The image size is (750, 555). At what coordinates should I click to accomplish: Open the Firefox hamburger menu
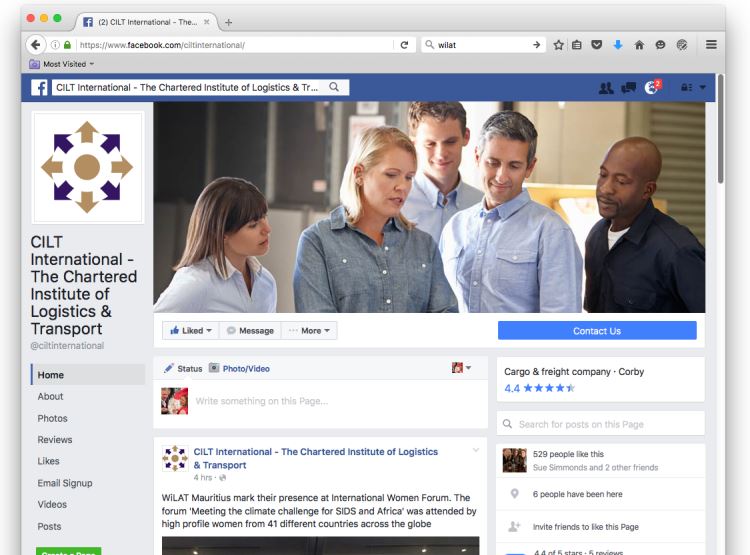[x=711, y=44]
